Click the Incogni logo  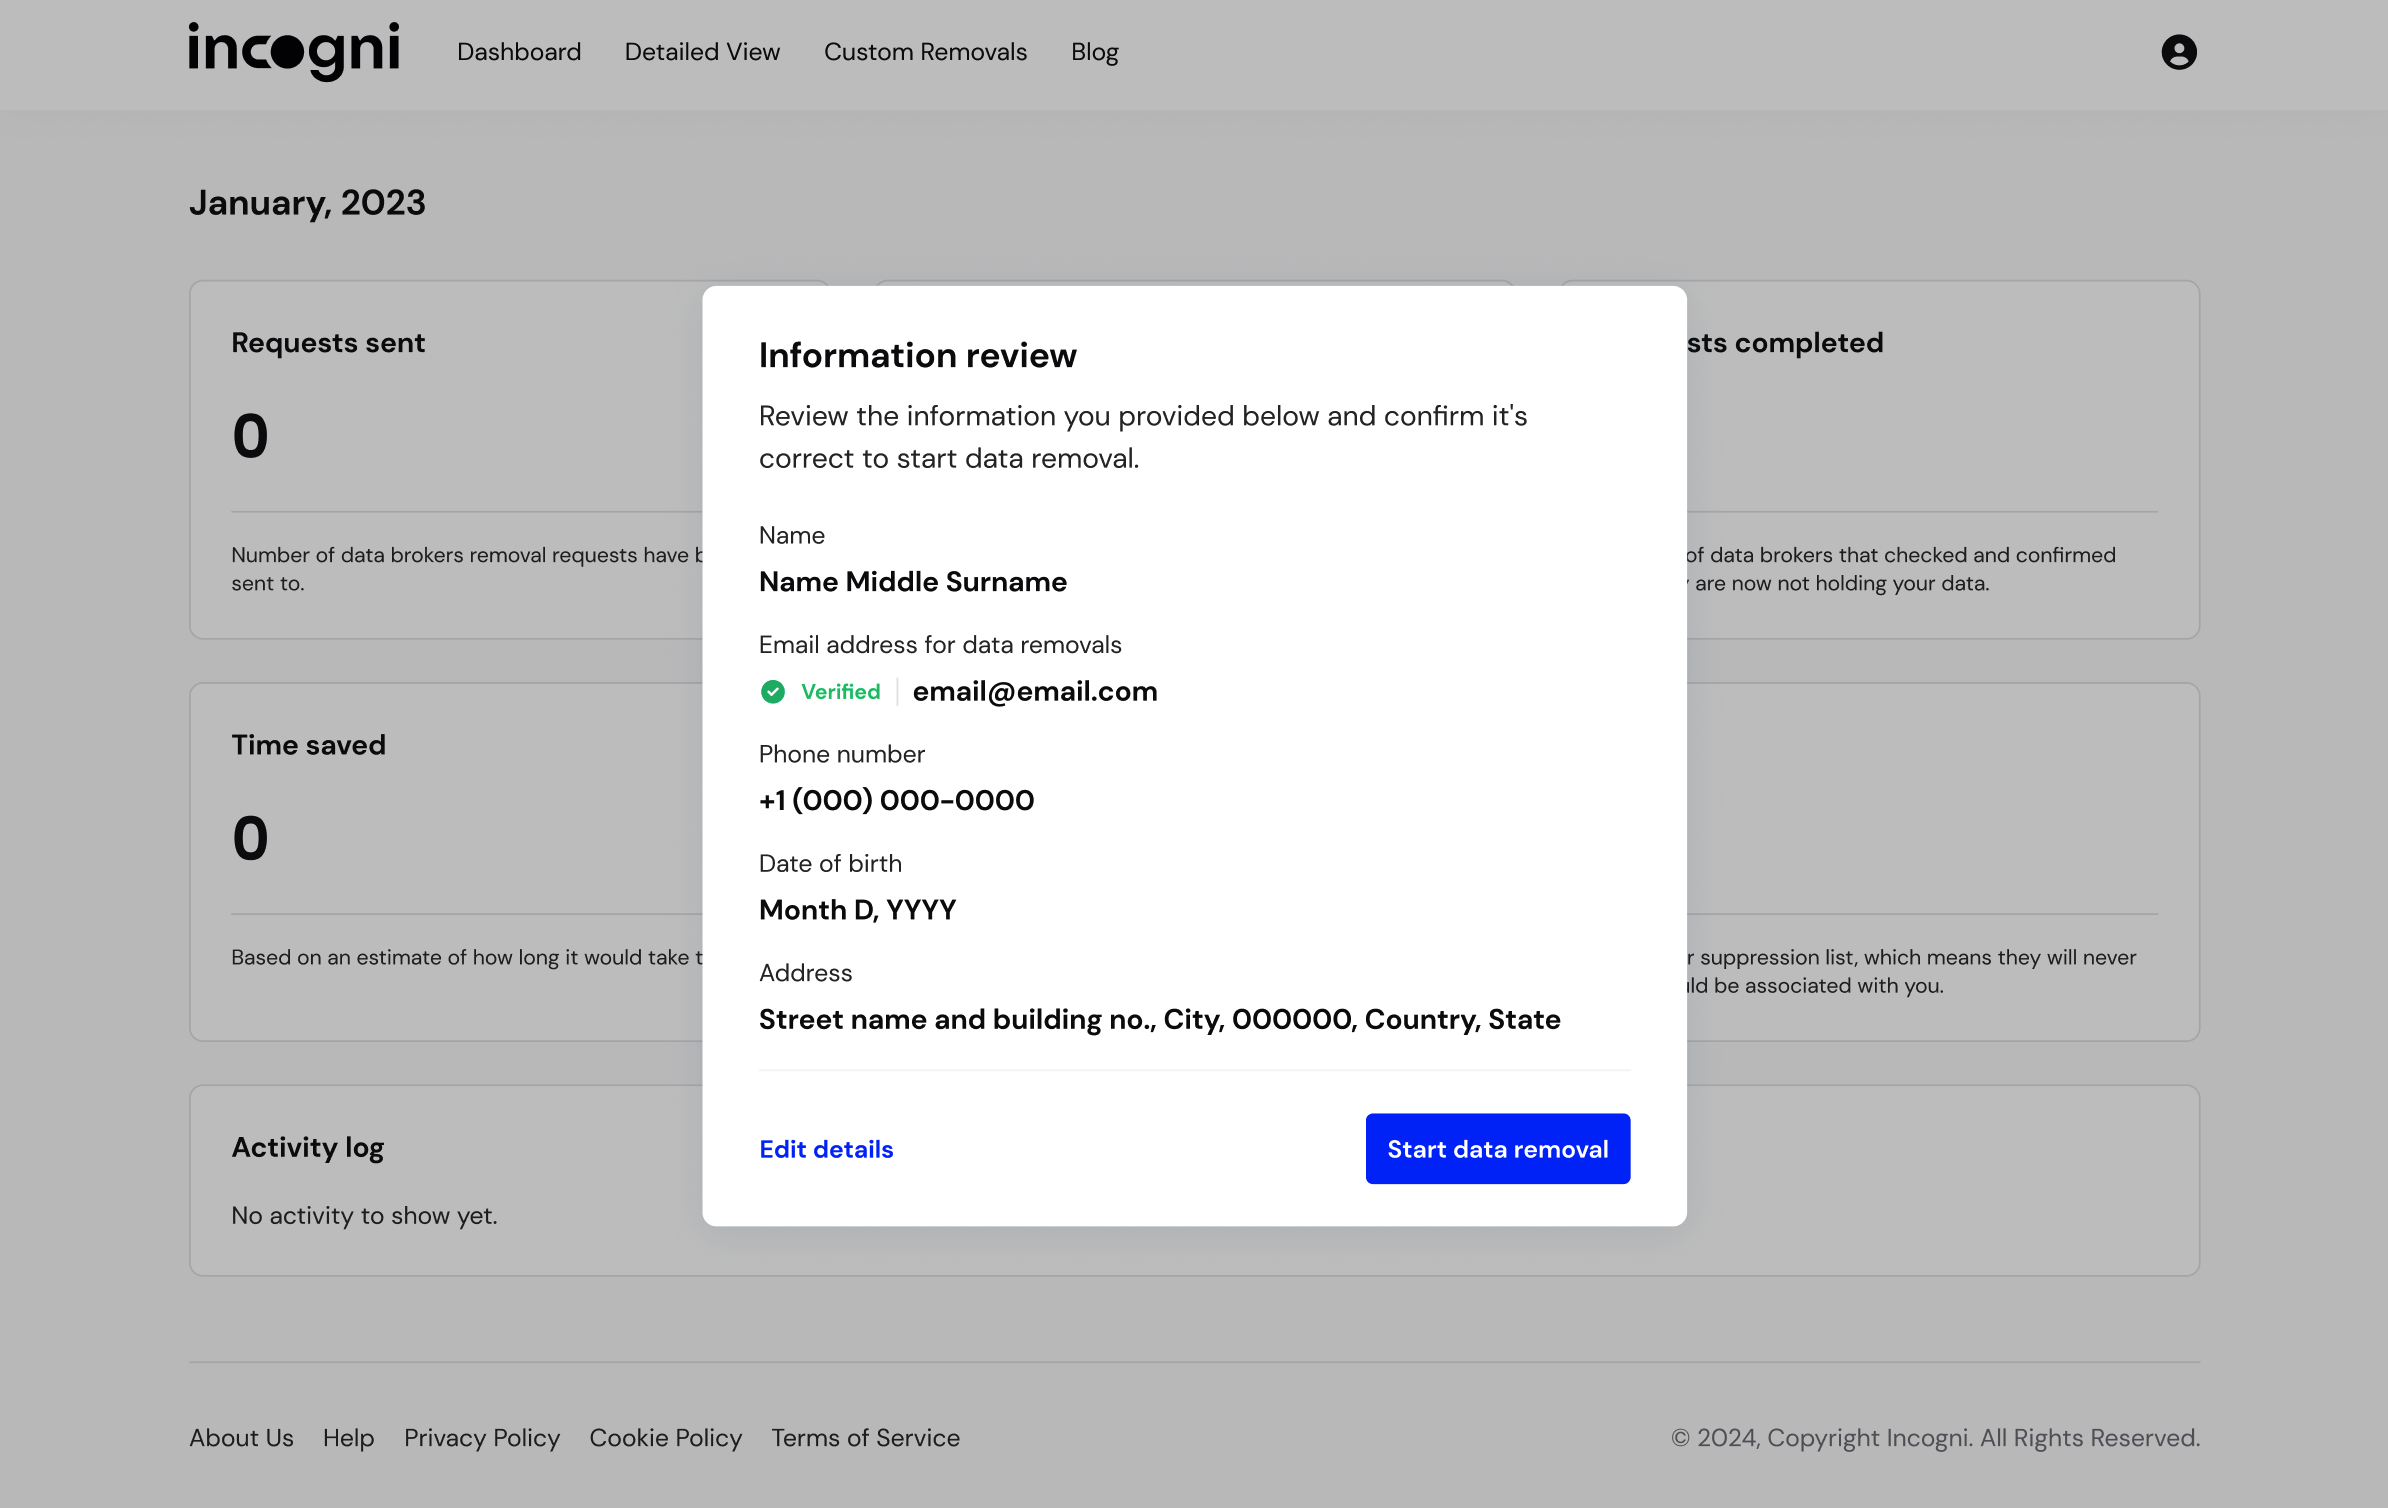click(x=293, y=52)
